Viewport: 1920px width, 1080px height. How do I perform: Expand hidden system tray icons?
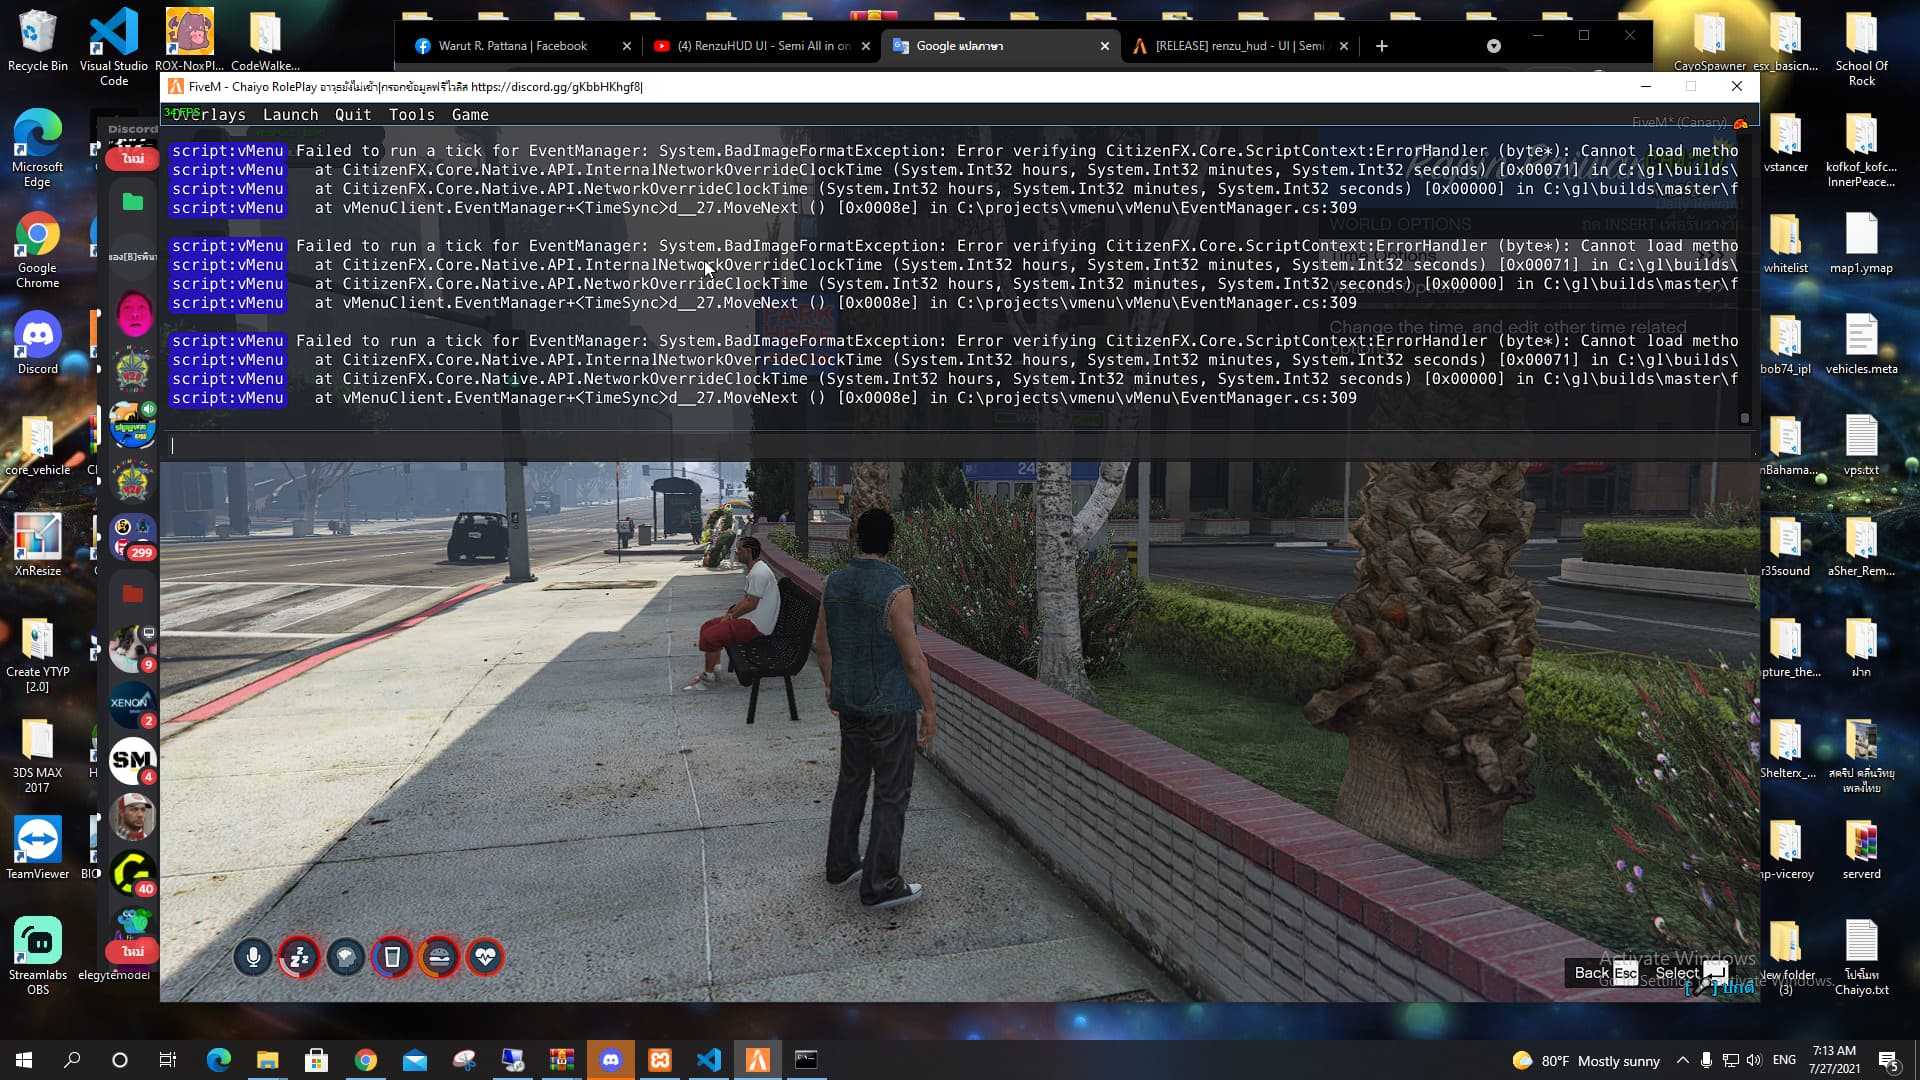tap(1682, 1060)
